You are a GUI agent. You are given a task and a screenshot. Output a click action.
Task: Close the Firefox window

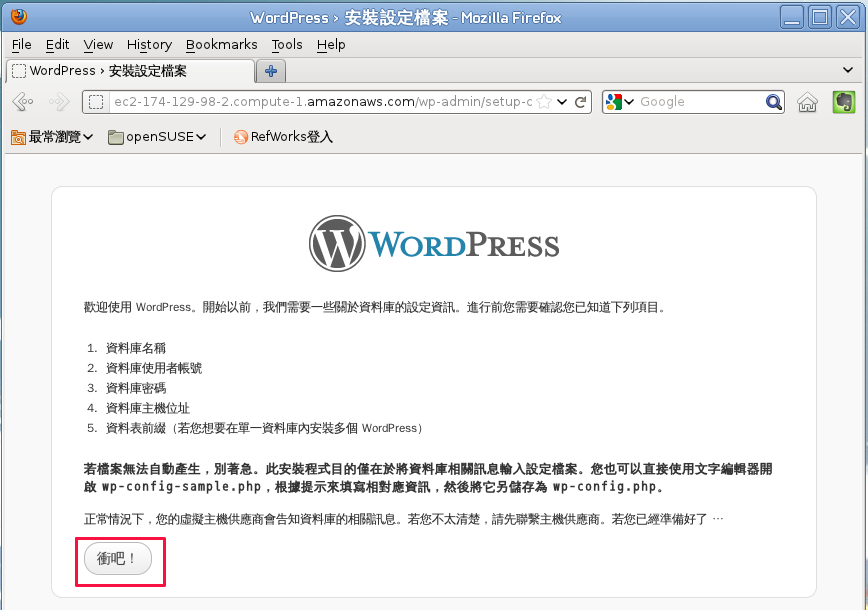pyautogui.click(x=848, y=17)
